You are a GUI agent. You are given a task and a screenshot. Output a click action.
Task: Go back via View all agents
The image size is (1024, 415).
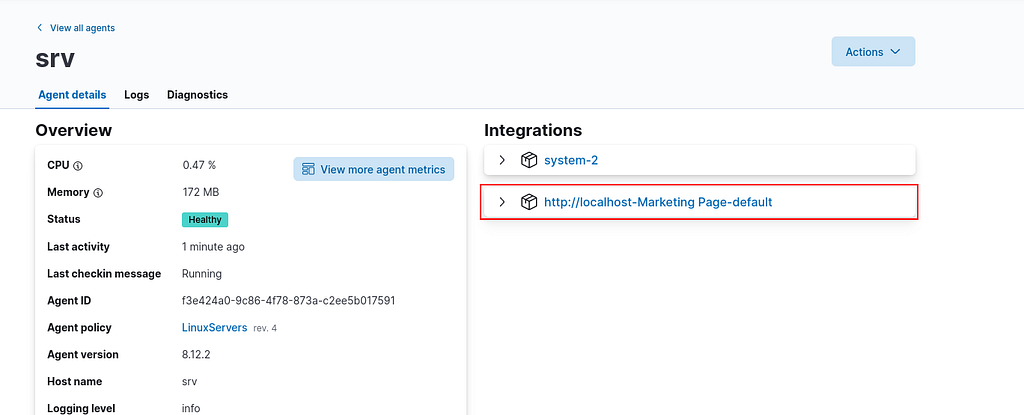[82, 27]
